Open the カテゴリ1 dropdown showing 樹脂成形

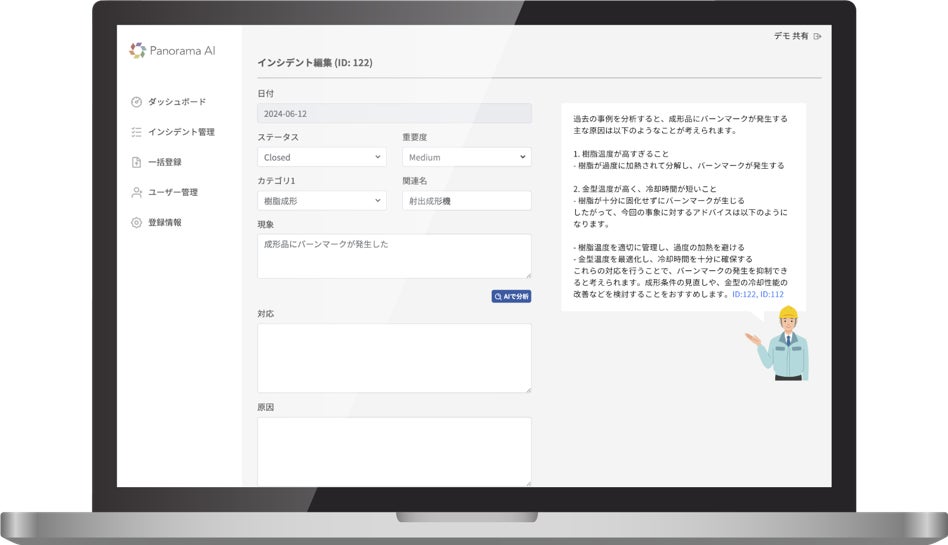coord(322,201)
